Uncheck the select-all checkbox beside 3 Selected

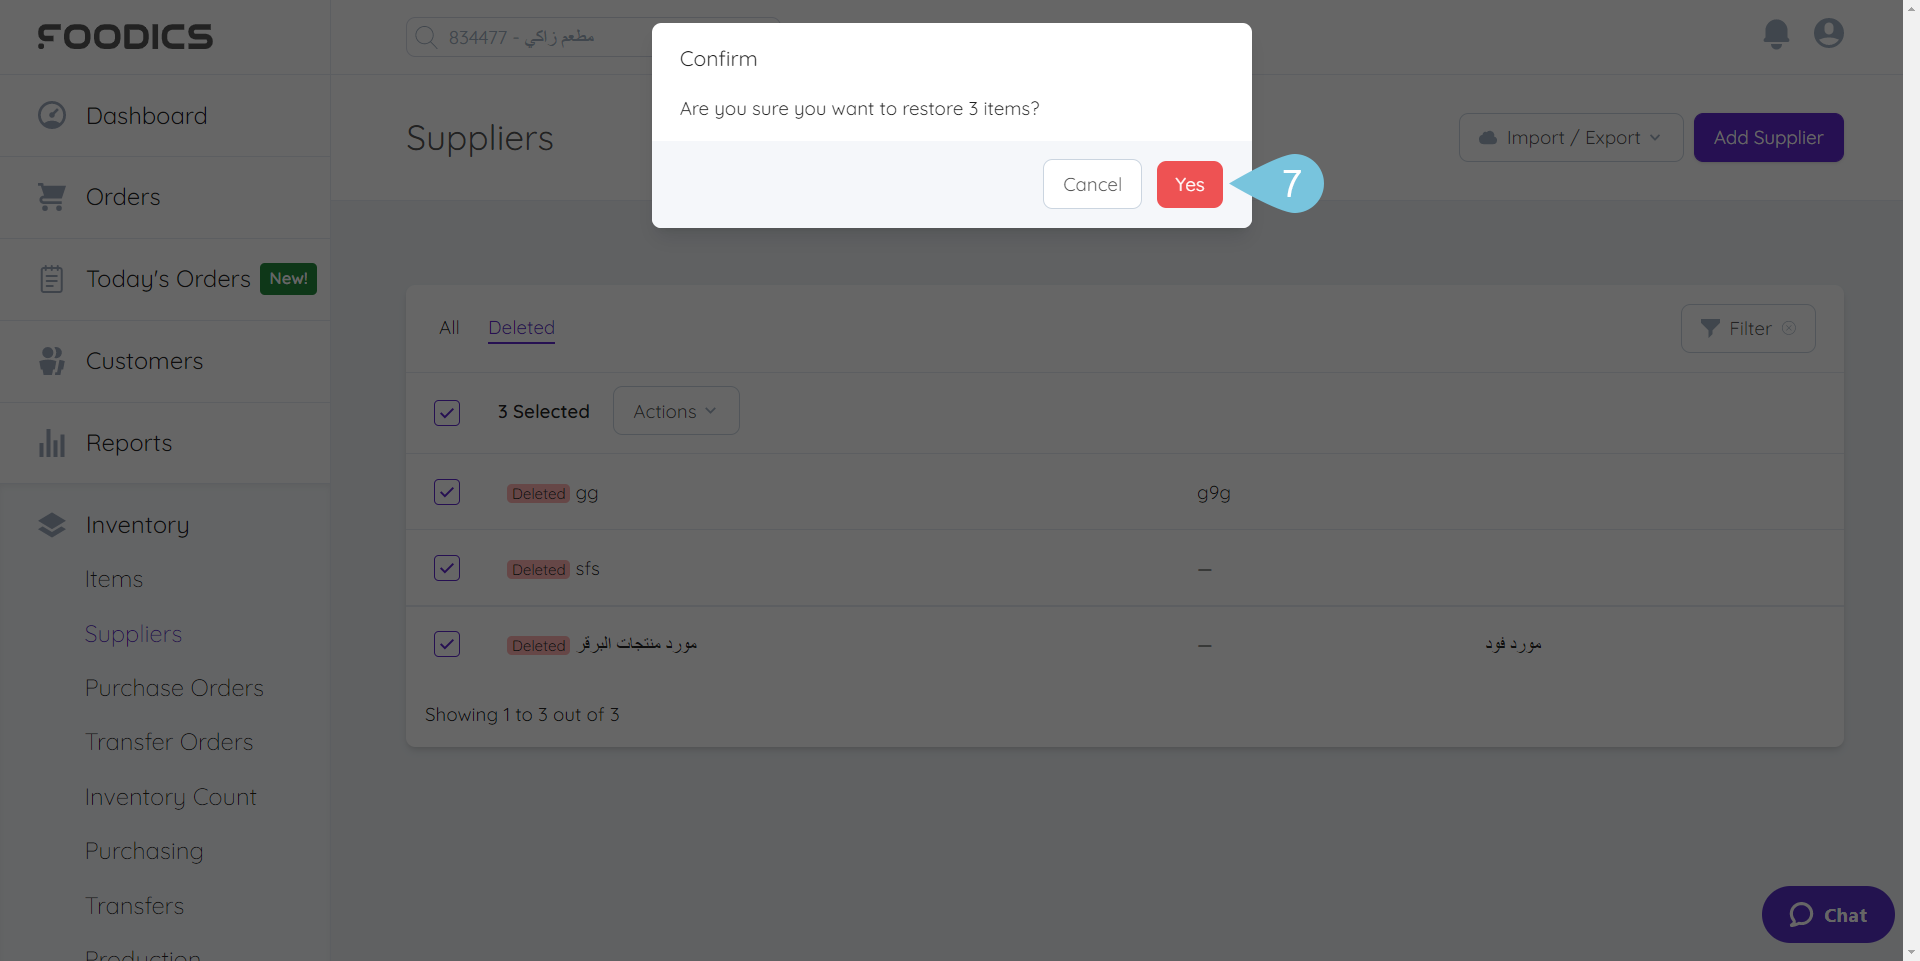(447, 412)
